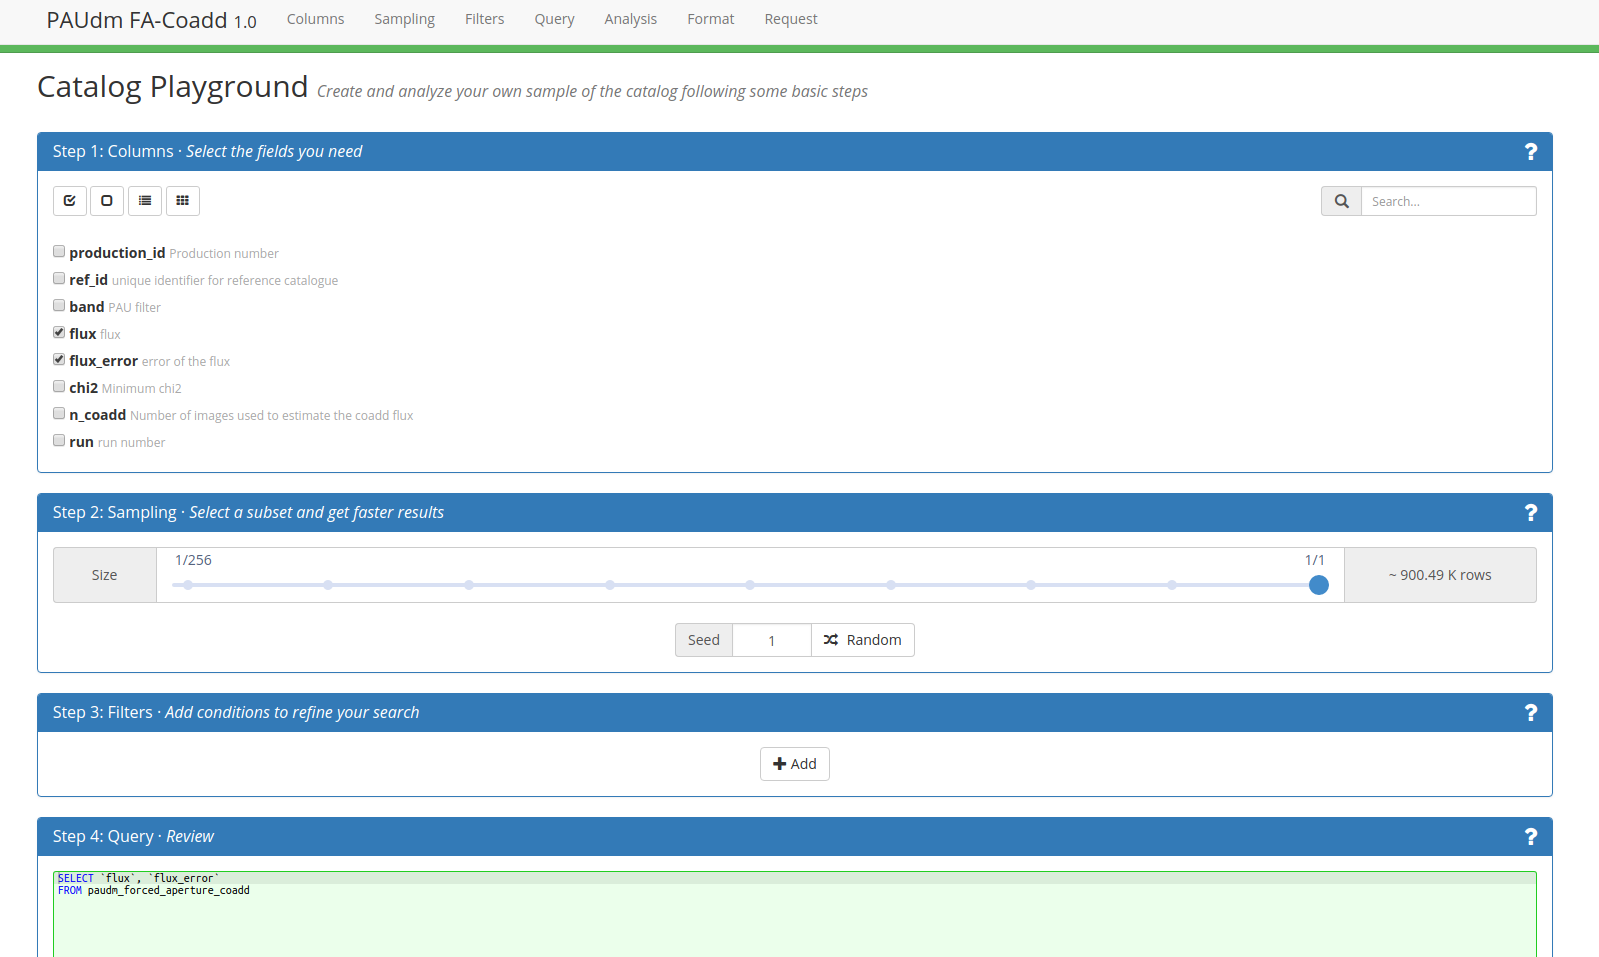The image size is (1599, 957).
Task: Add a new filter condition
Action: (x=795, y=764)
